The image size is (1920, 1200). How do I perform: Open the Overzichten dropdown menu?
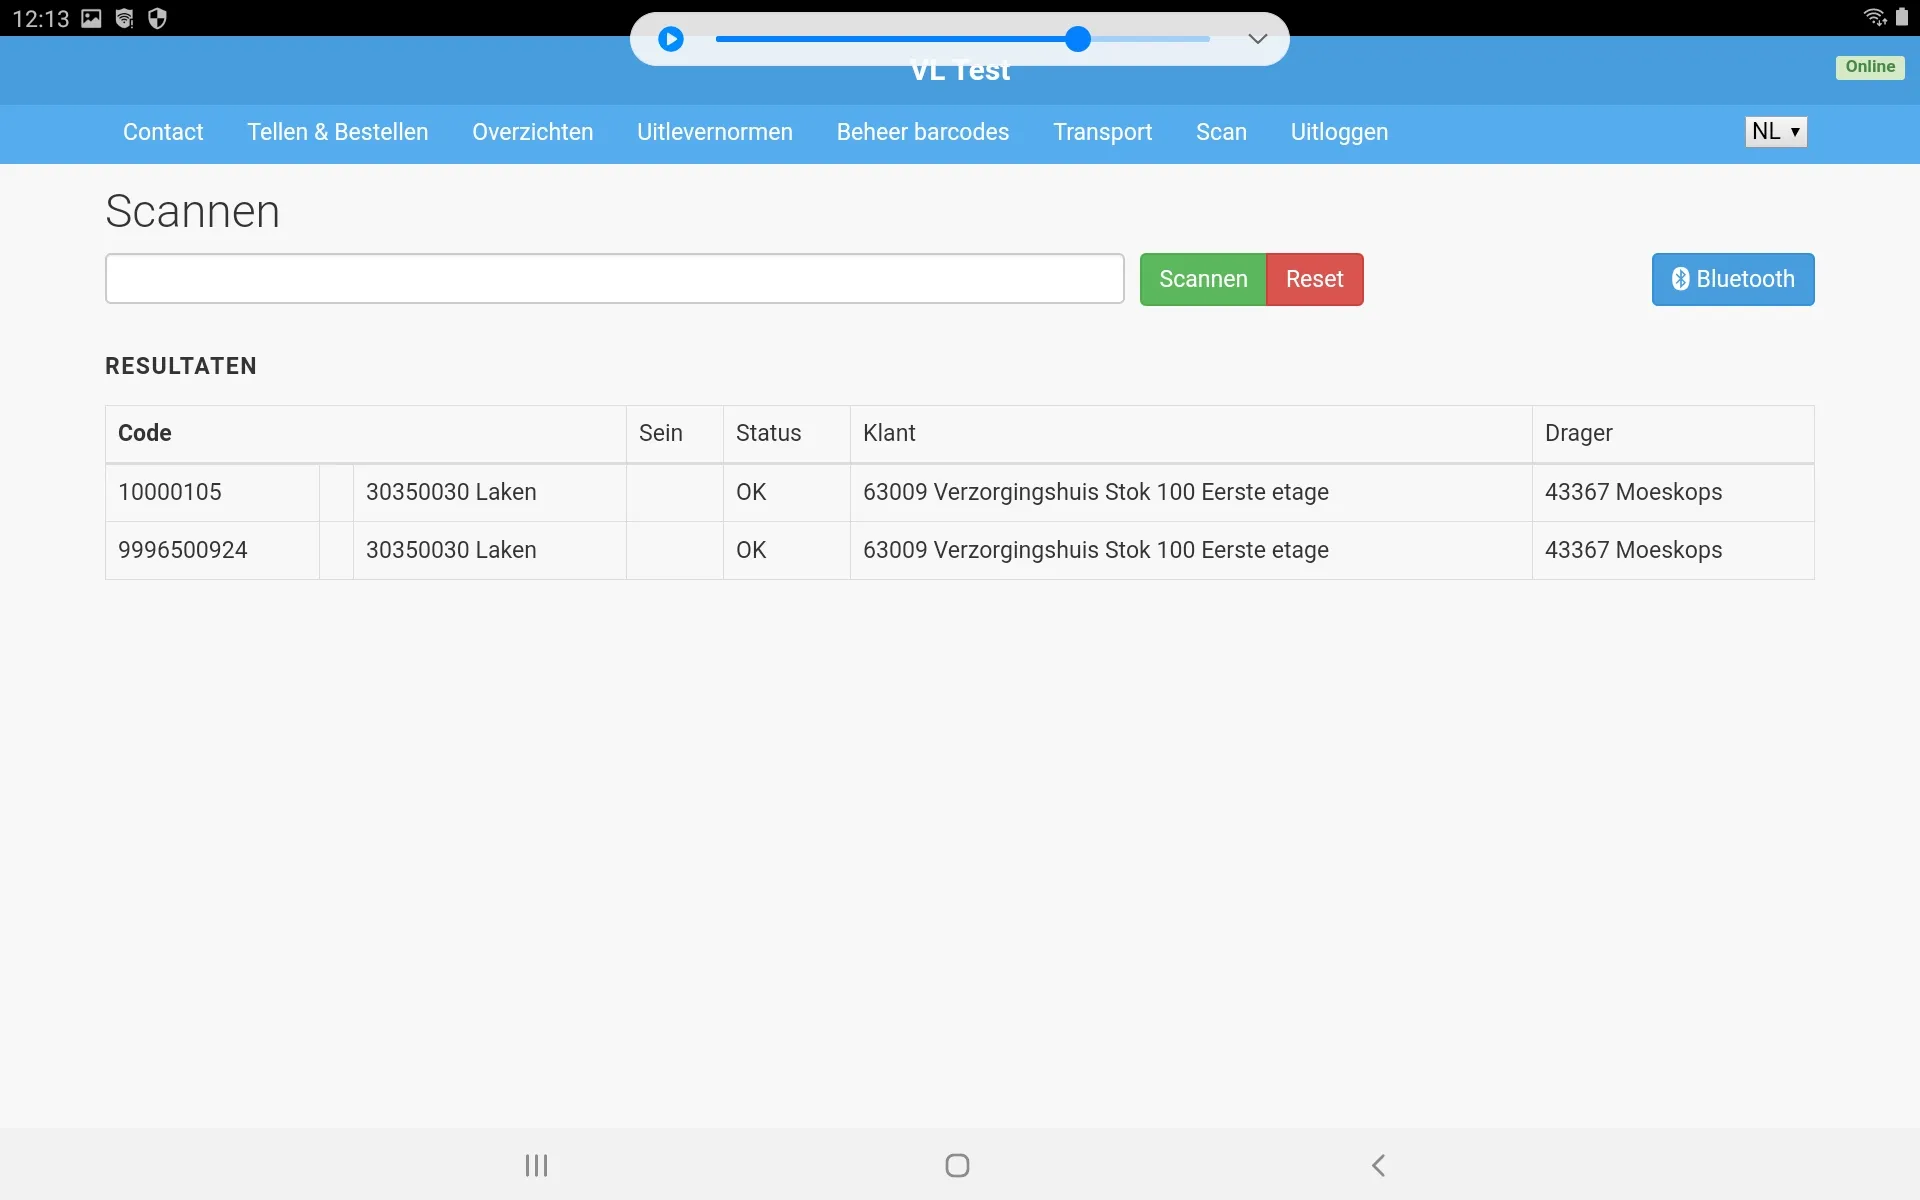click(x=532, y=131)
